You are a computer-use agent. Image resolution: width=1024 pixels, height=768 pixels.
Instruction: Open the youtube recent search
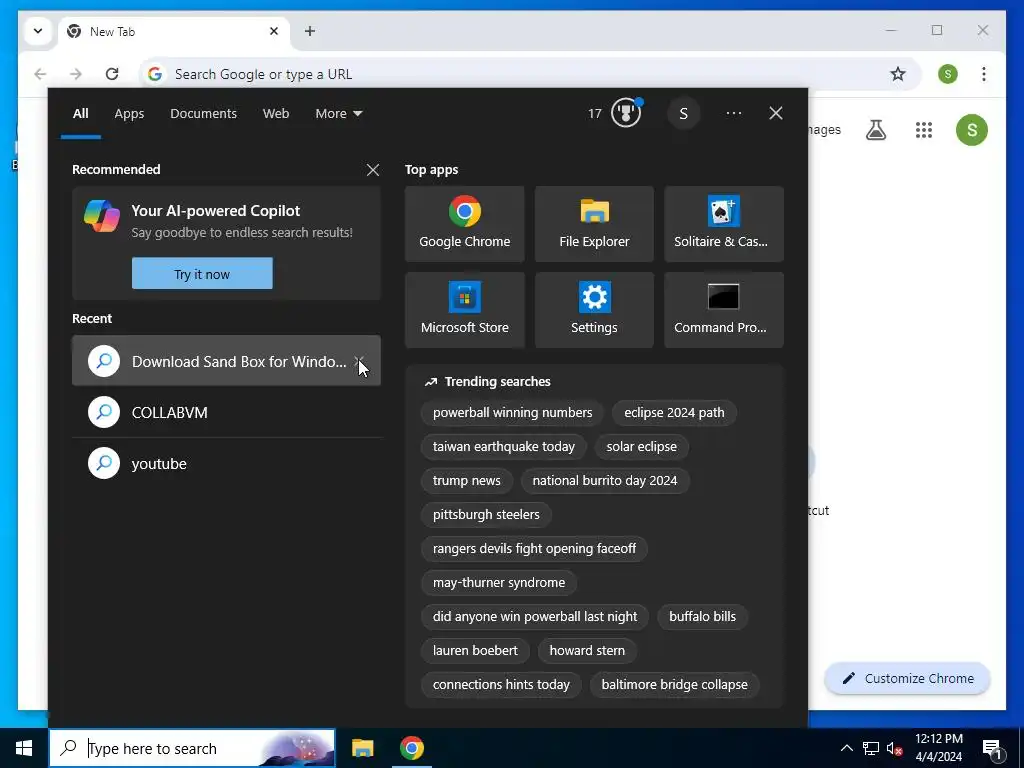[x=226, y=463]
